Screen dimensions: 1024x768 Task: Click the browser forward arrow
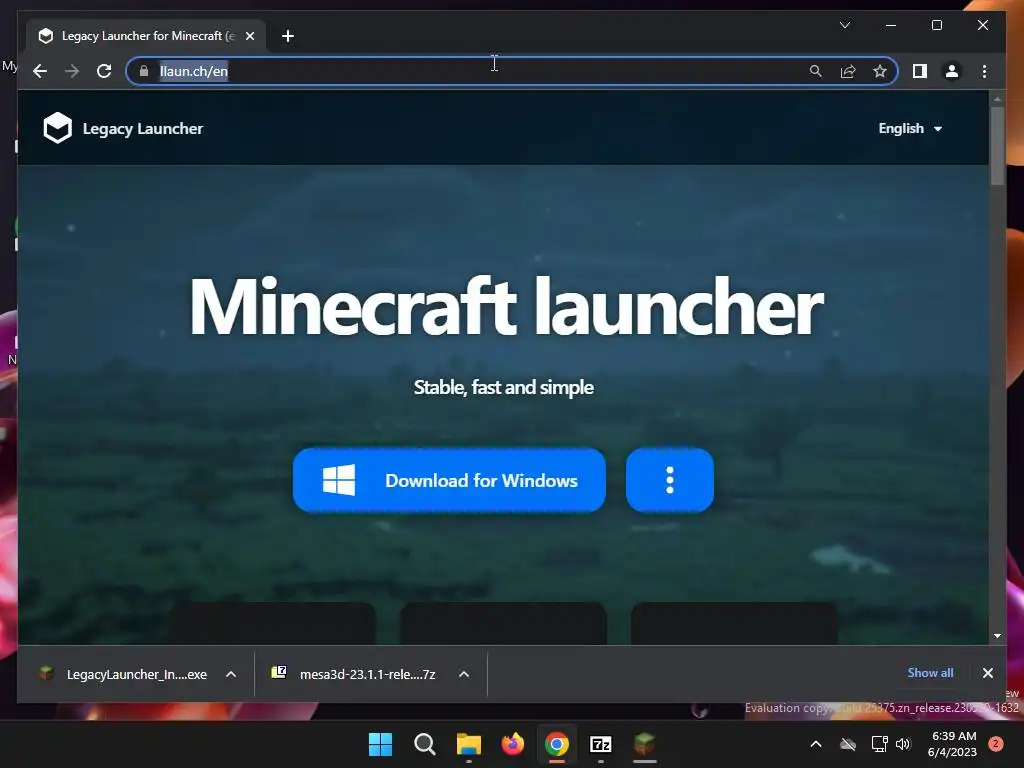click(x=72, y=71)
